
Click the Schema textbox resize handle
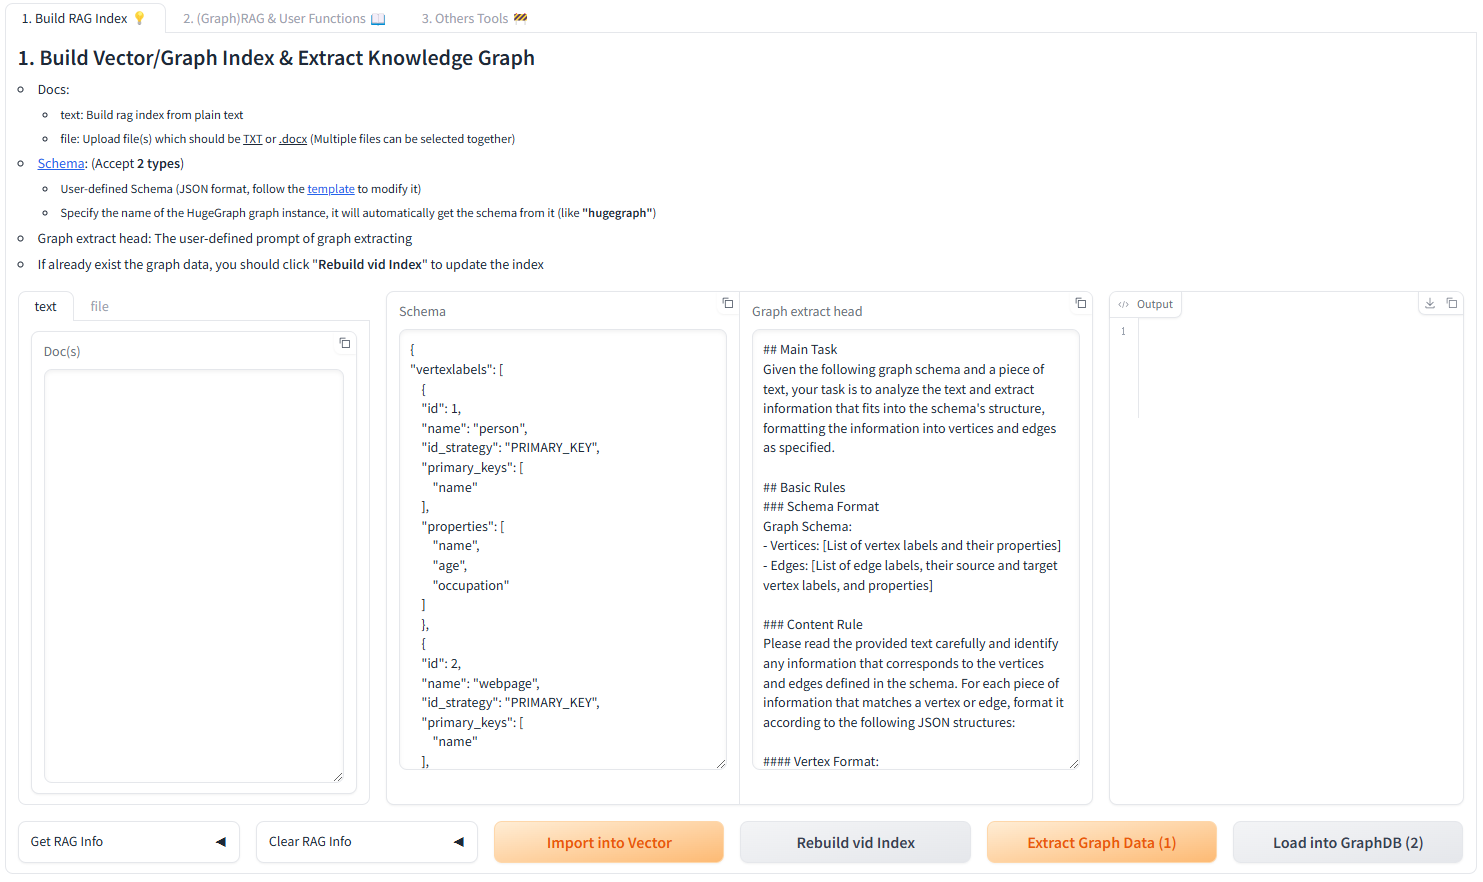point(721,764)
